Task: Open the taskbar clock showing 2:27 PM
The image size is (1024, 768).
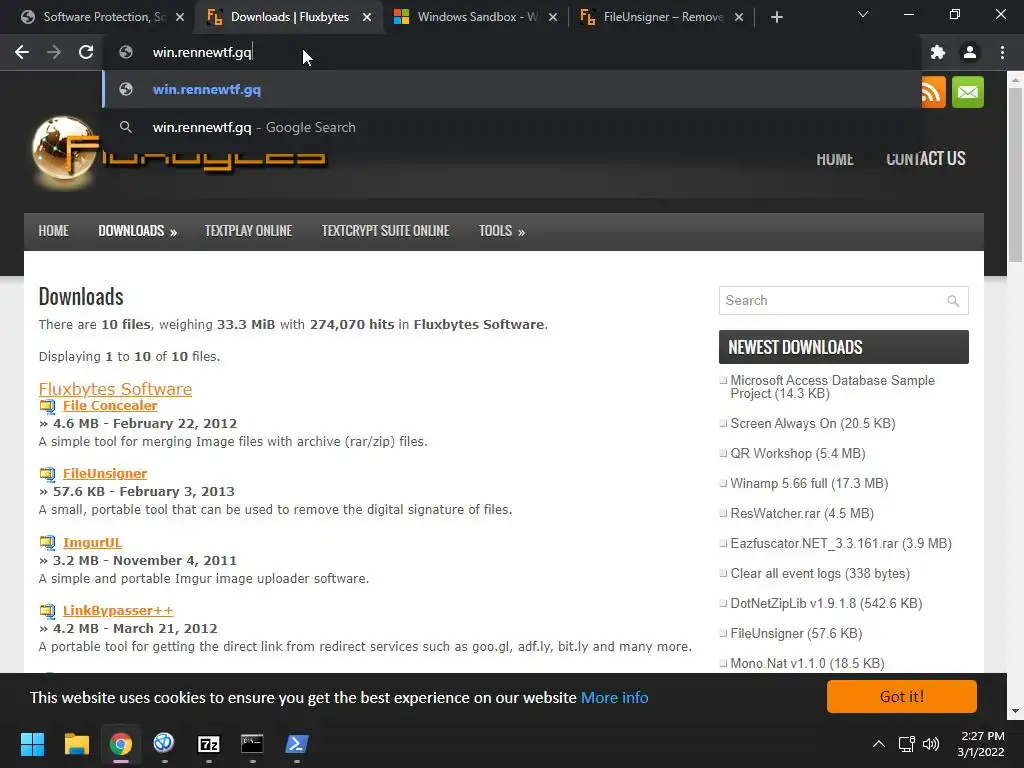Action: (x=981, y=744)
